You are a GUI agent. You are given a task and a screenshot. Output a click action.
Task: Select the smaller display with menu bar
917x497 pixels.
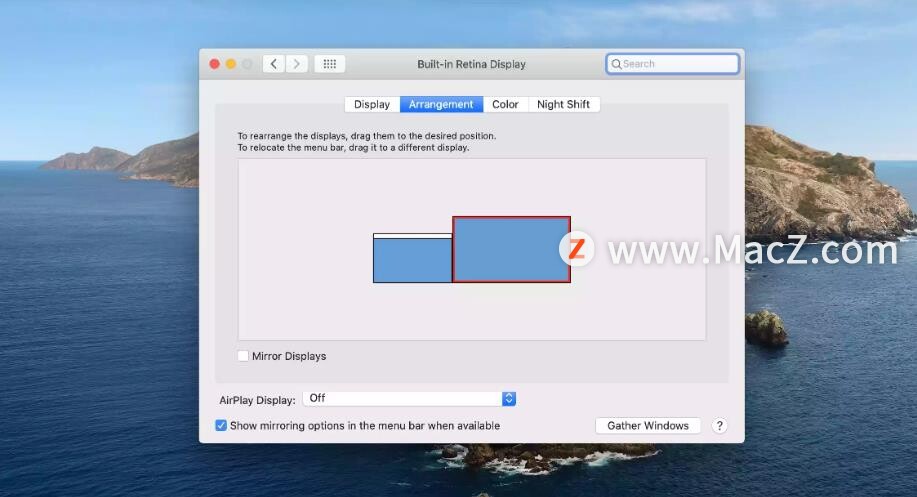click(413, 258)
